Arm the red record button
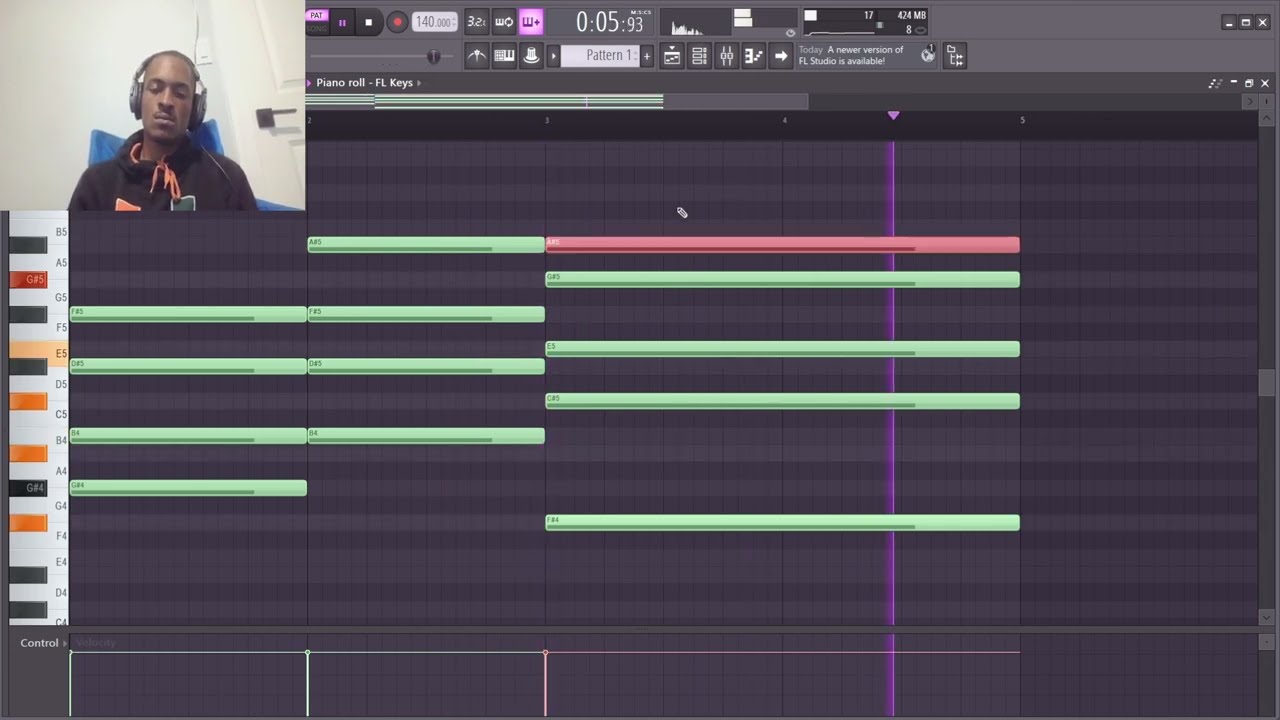 tap(396, 22)
